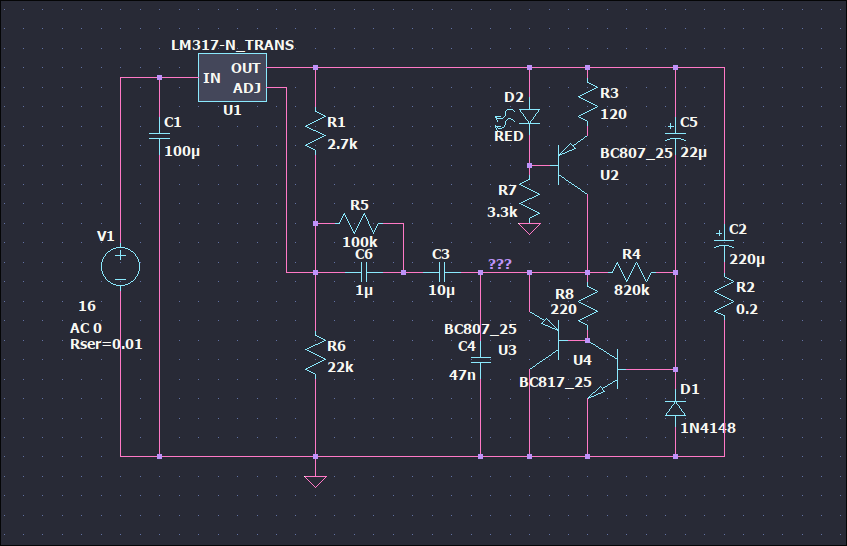
Task: Click the AC 0 source parameter
Action: 86,328
